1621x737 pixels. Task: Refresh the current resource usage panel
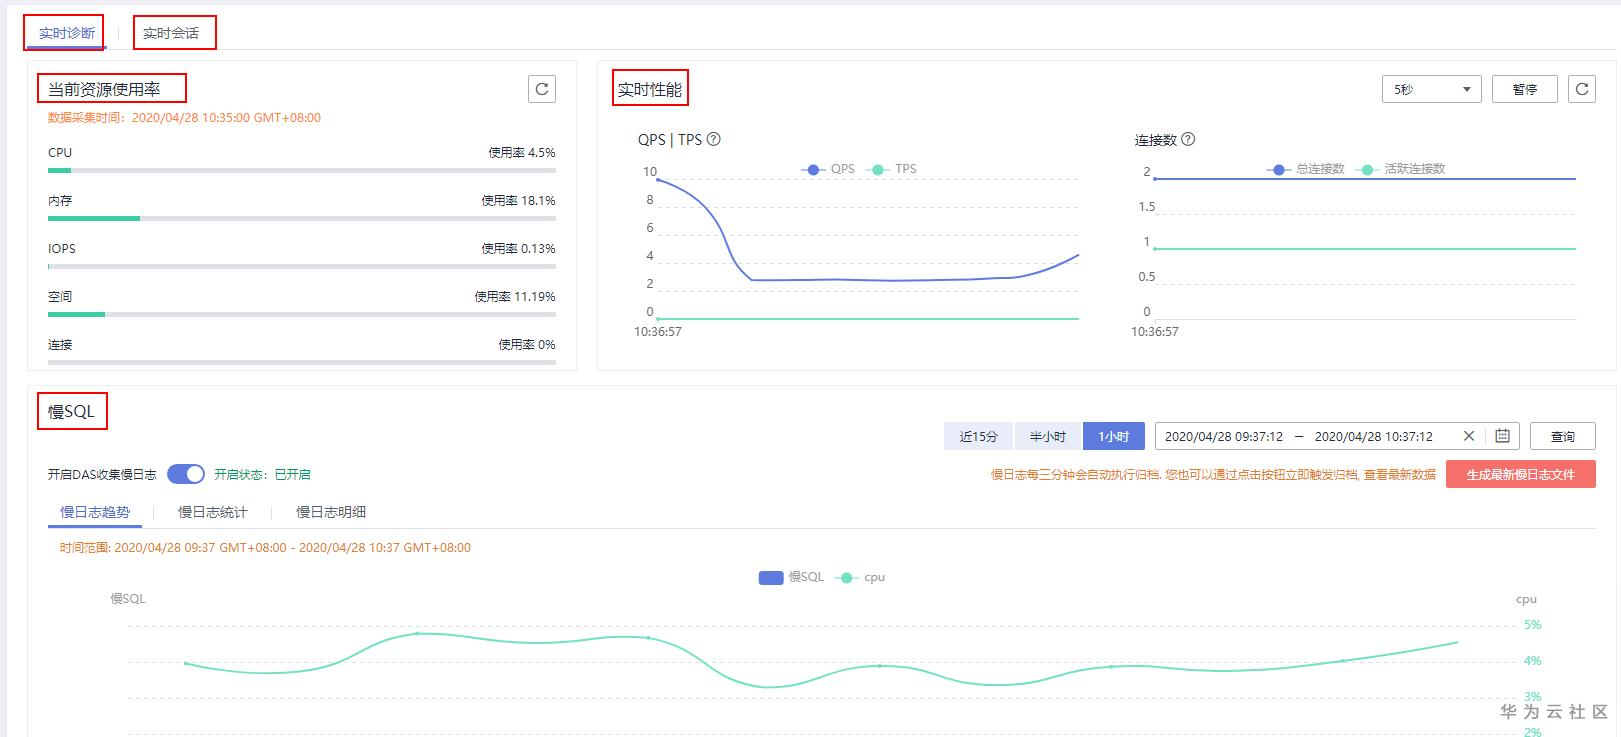coord(541,89)
